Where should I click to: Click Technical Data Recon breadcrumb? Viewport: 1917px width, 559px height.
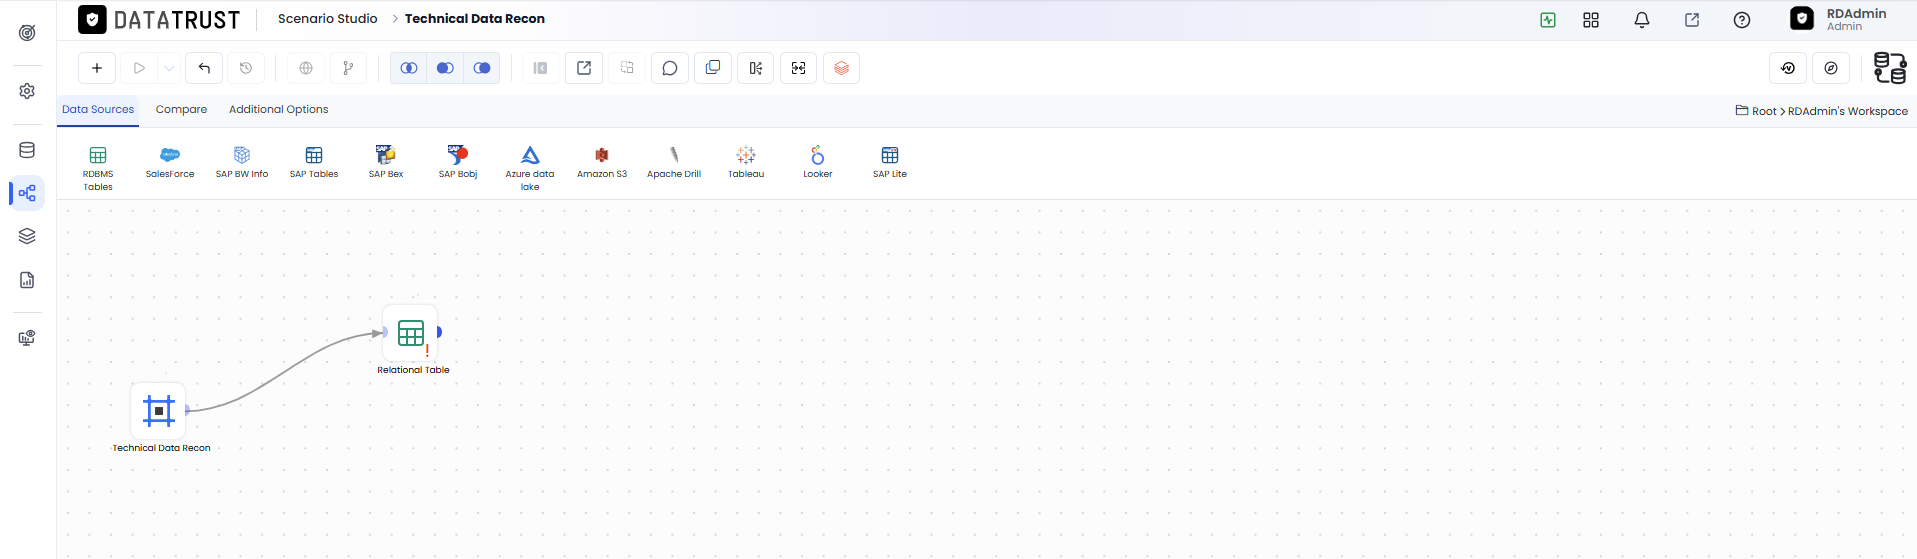475,19
